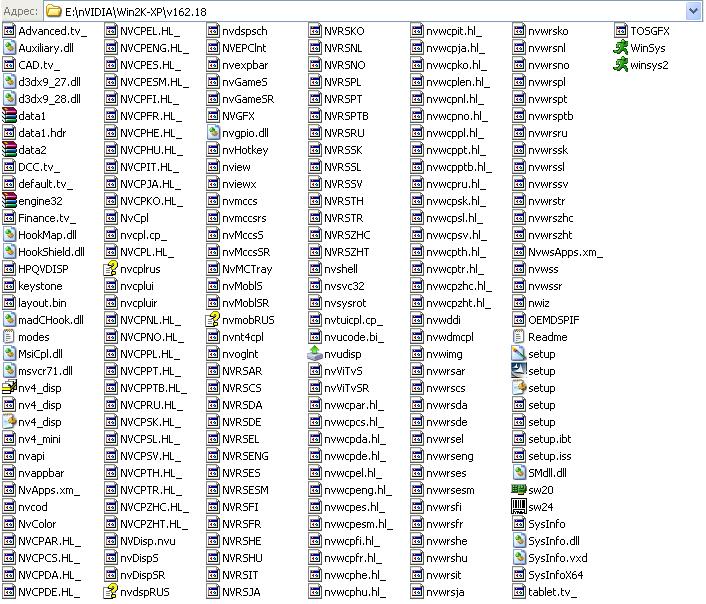706x604 pixels.
Task: Click the sw24 barcode icon
Action: pyautogui.click(x=519, y=507)
